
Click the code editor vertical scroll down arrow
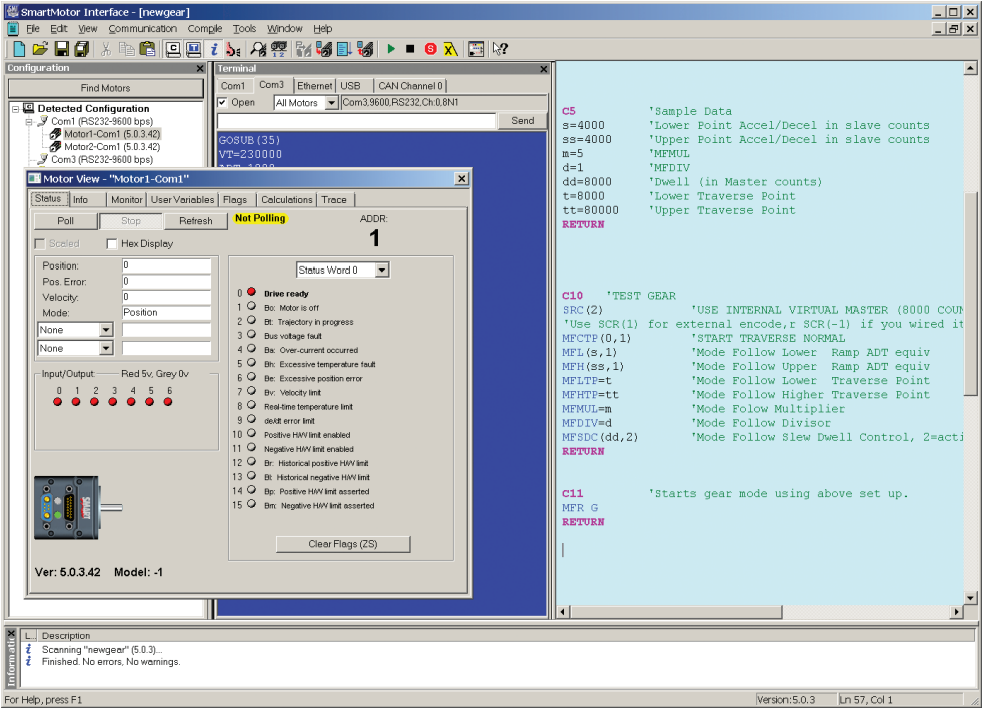(970, 598)
